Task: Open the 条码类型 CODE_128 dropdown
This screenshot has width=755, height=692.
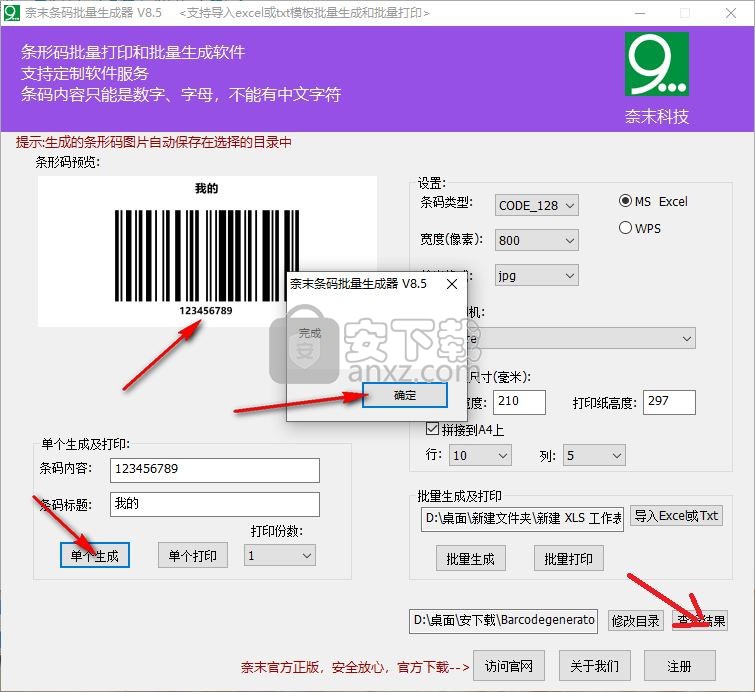Action: pos(536,206)
